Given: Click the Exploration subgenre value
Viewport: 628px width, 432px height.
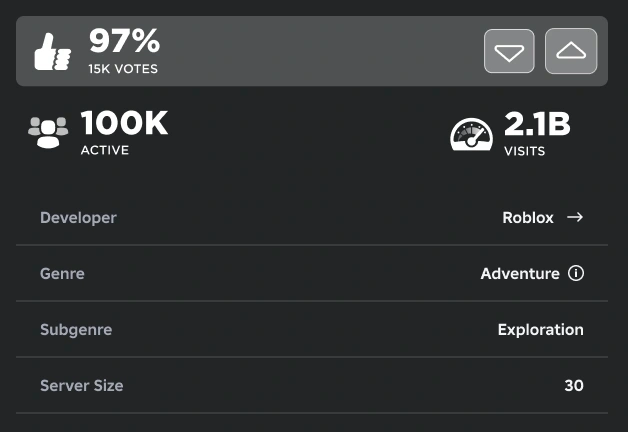Looking at the screenshot, I should [x=540, y=330].
